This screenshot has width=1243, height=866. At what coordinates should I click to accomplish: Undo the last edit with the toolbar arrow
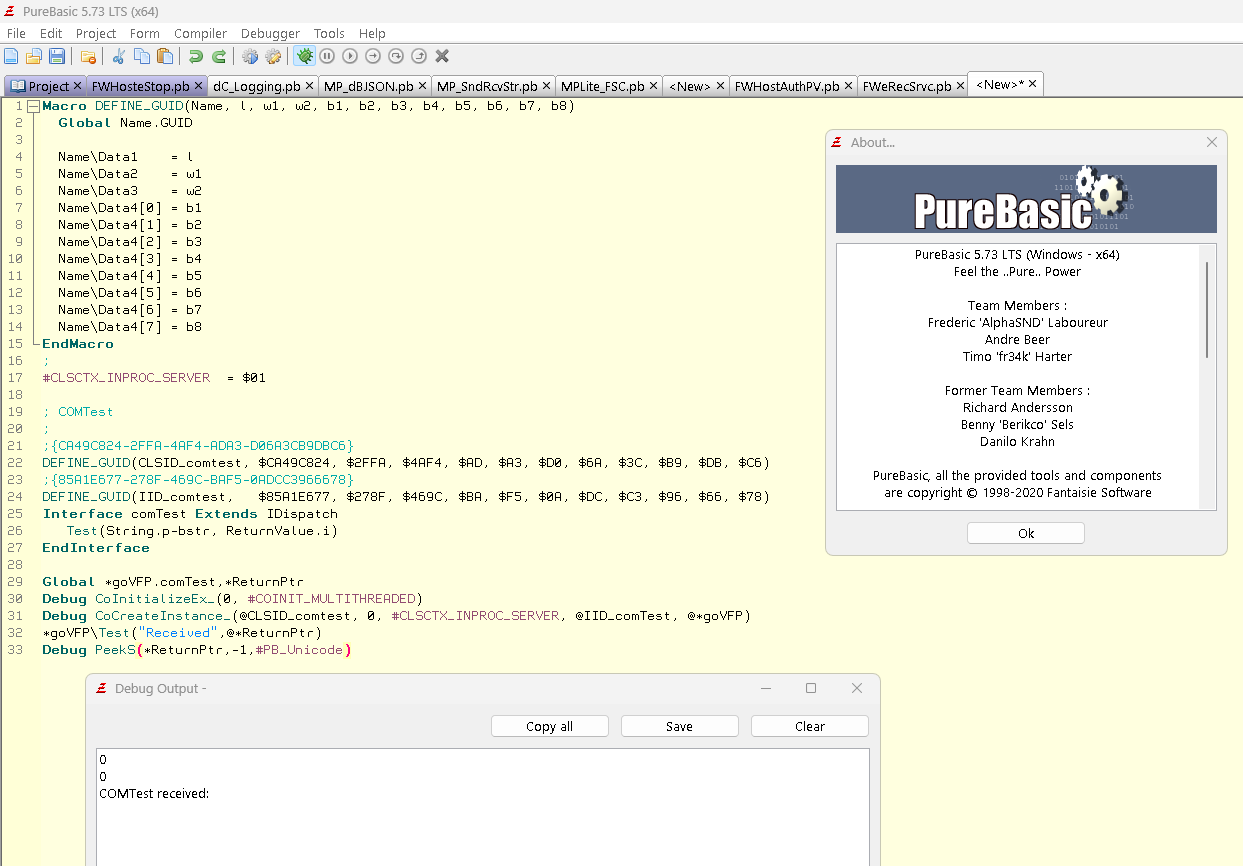(x=196, y=56)
